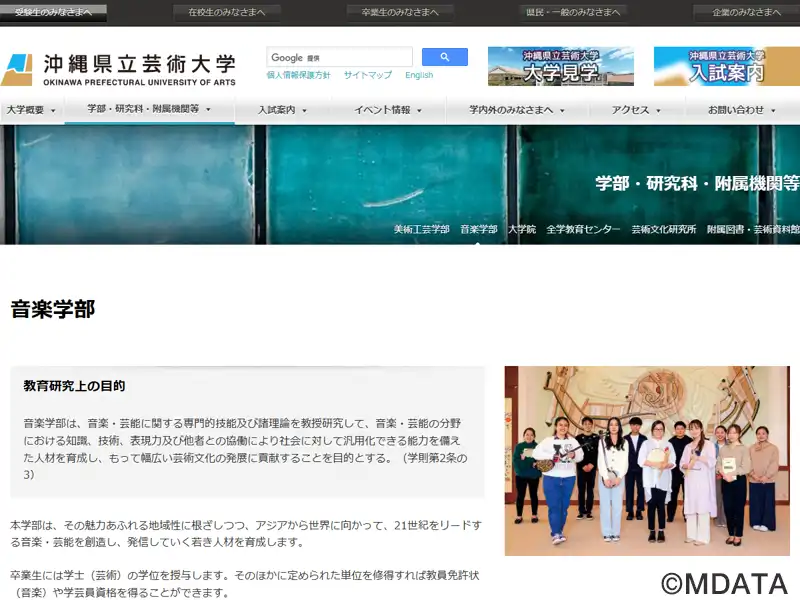Open the 個人情報保護方針 link
The height and width of the screenshot is (600, 800).
pos(298,75)
